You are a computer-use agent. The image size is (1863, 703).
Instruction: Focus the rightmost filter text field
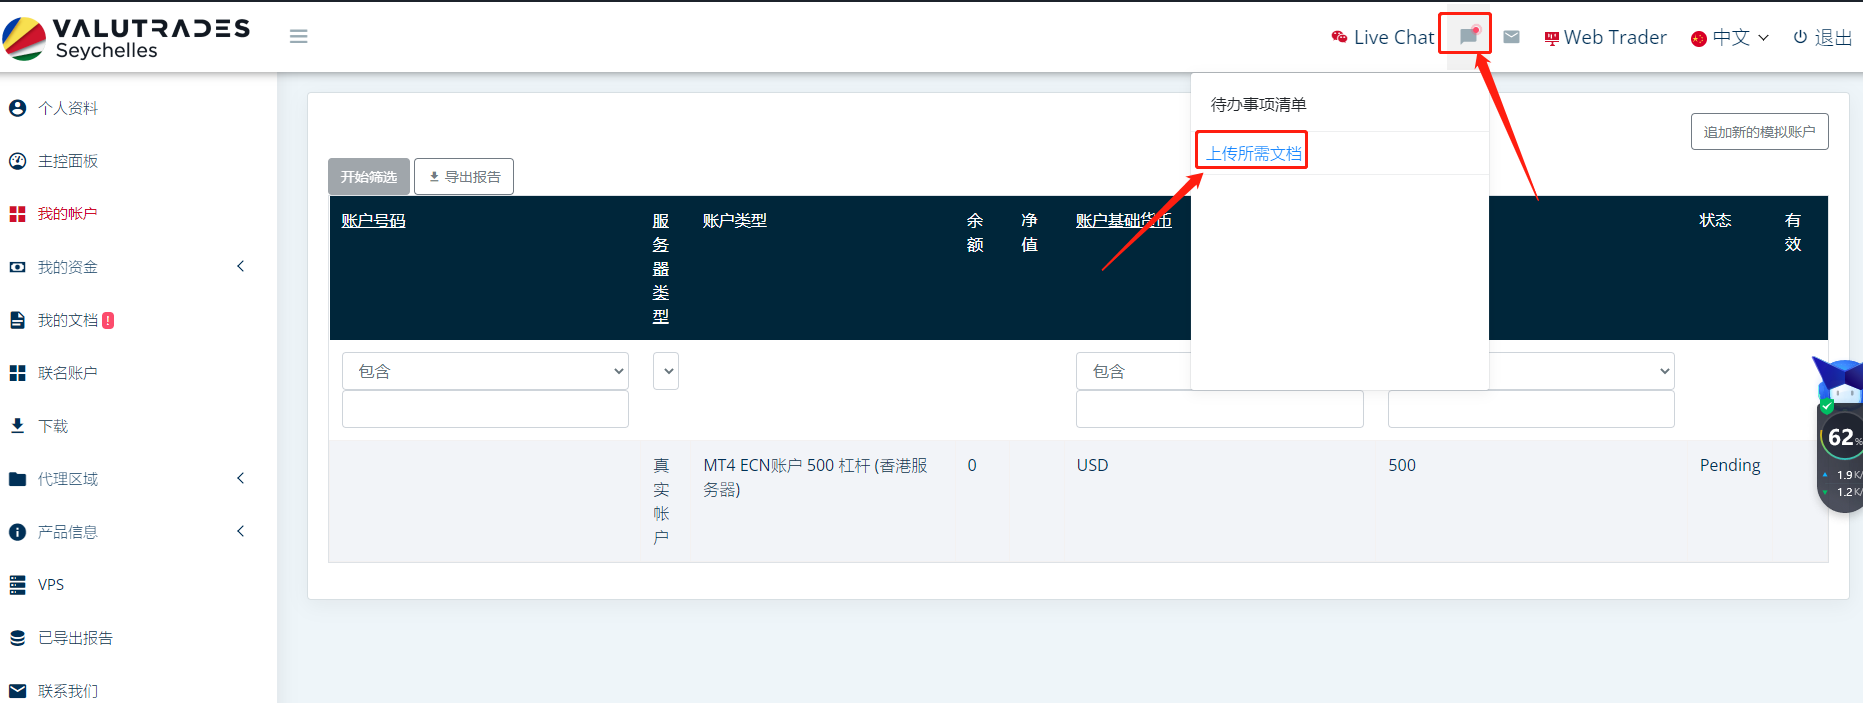(1531, 409)
